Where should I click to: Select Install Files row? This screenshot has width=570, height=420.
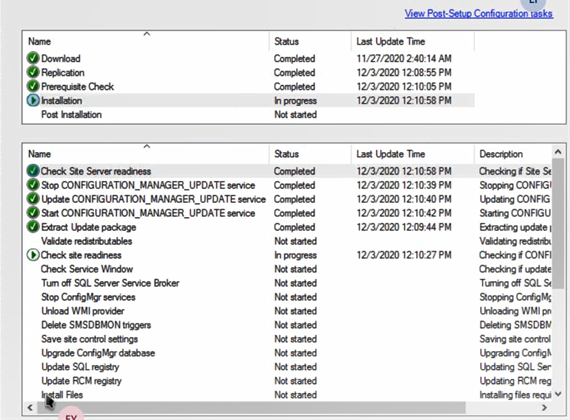287,395
